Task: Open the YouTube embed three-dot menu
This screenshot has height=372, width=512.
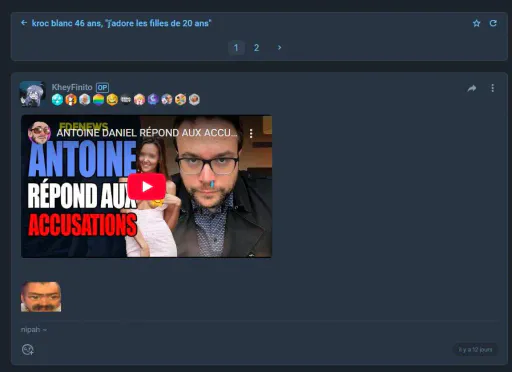Action: [x=251, y=134]
